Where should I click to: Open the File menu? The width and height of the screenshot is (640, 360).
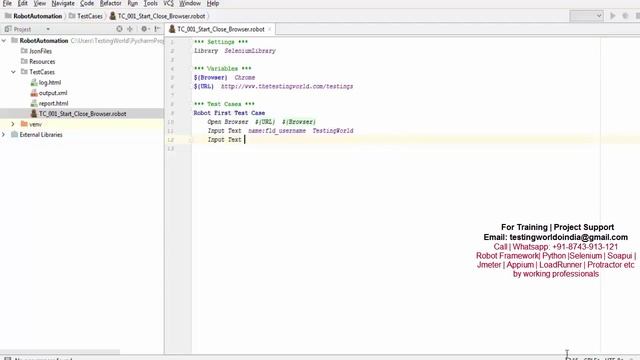[x=7, y=3]
